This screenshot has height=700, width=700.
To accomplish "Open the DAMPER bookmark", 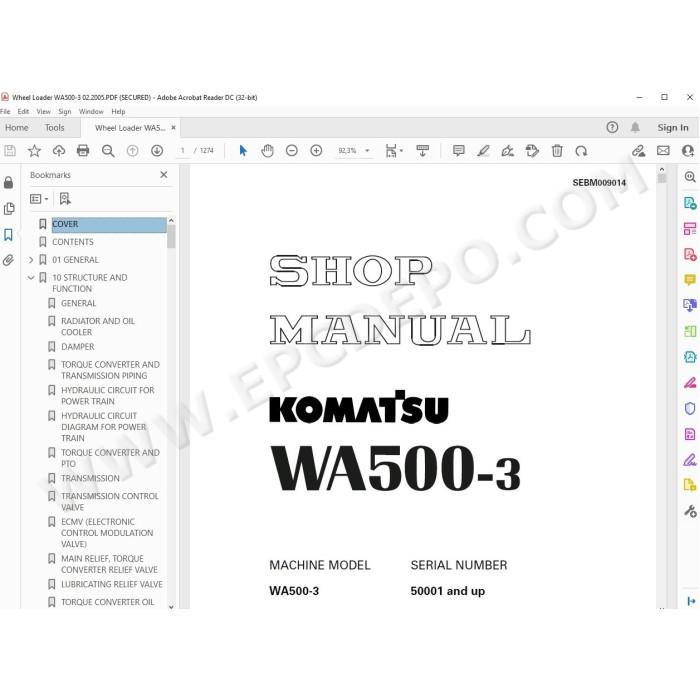I will tap(78, 347).
